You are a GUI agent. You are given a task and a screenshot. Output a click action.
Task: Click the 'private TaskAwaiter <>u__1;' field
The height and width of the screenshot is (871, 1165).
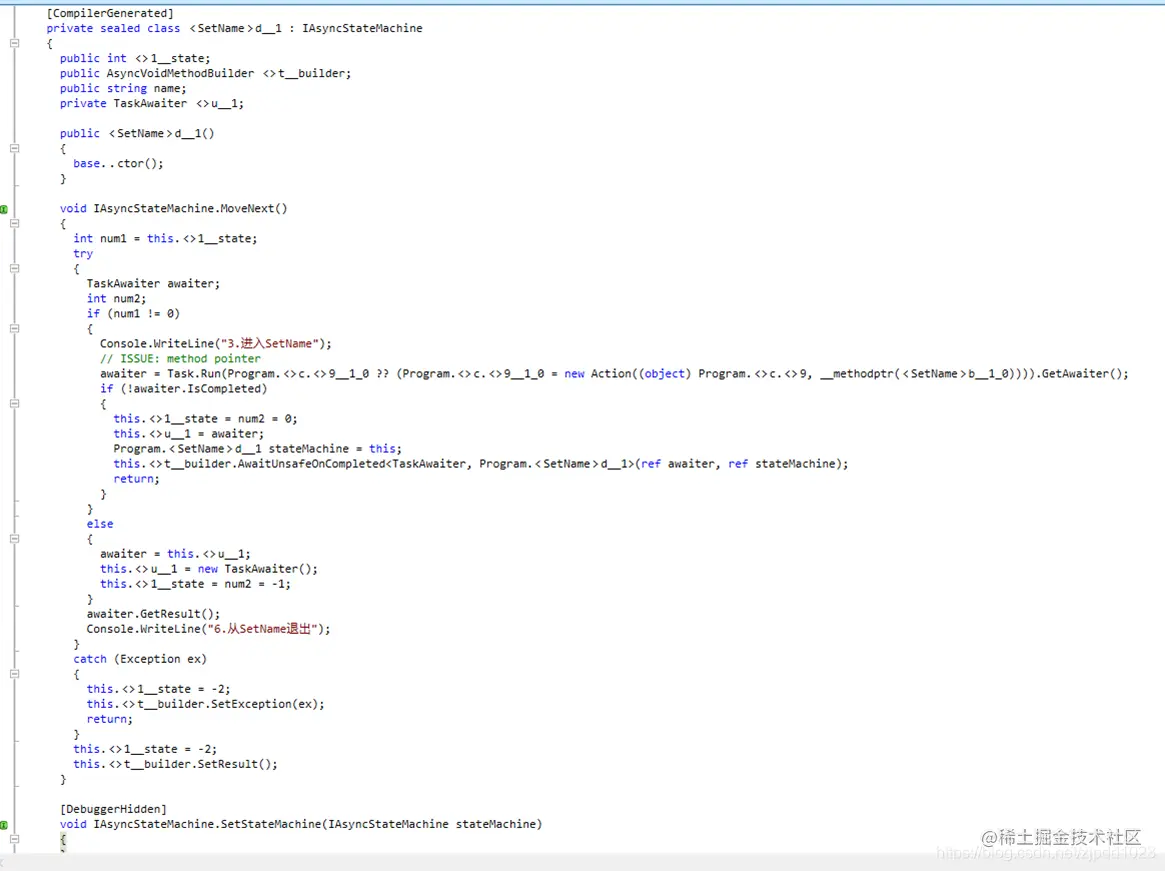(152, 103)
